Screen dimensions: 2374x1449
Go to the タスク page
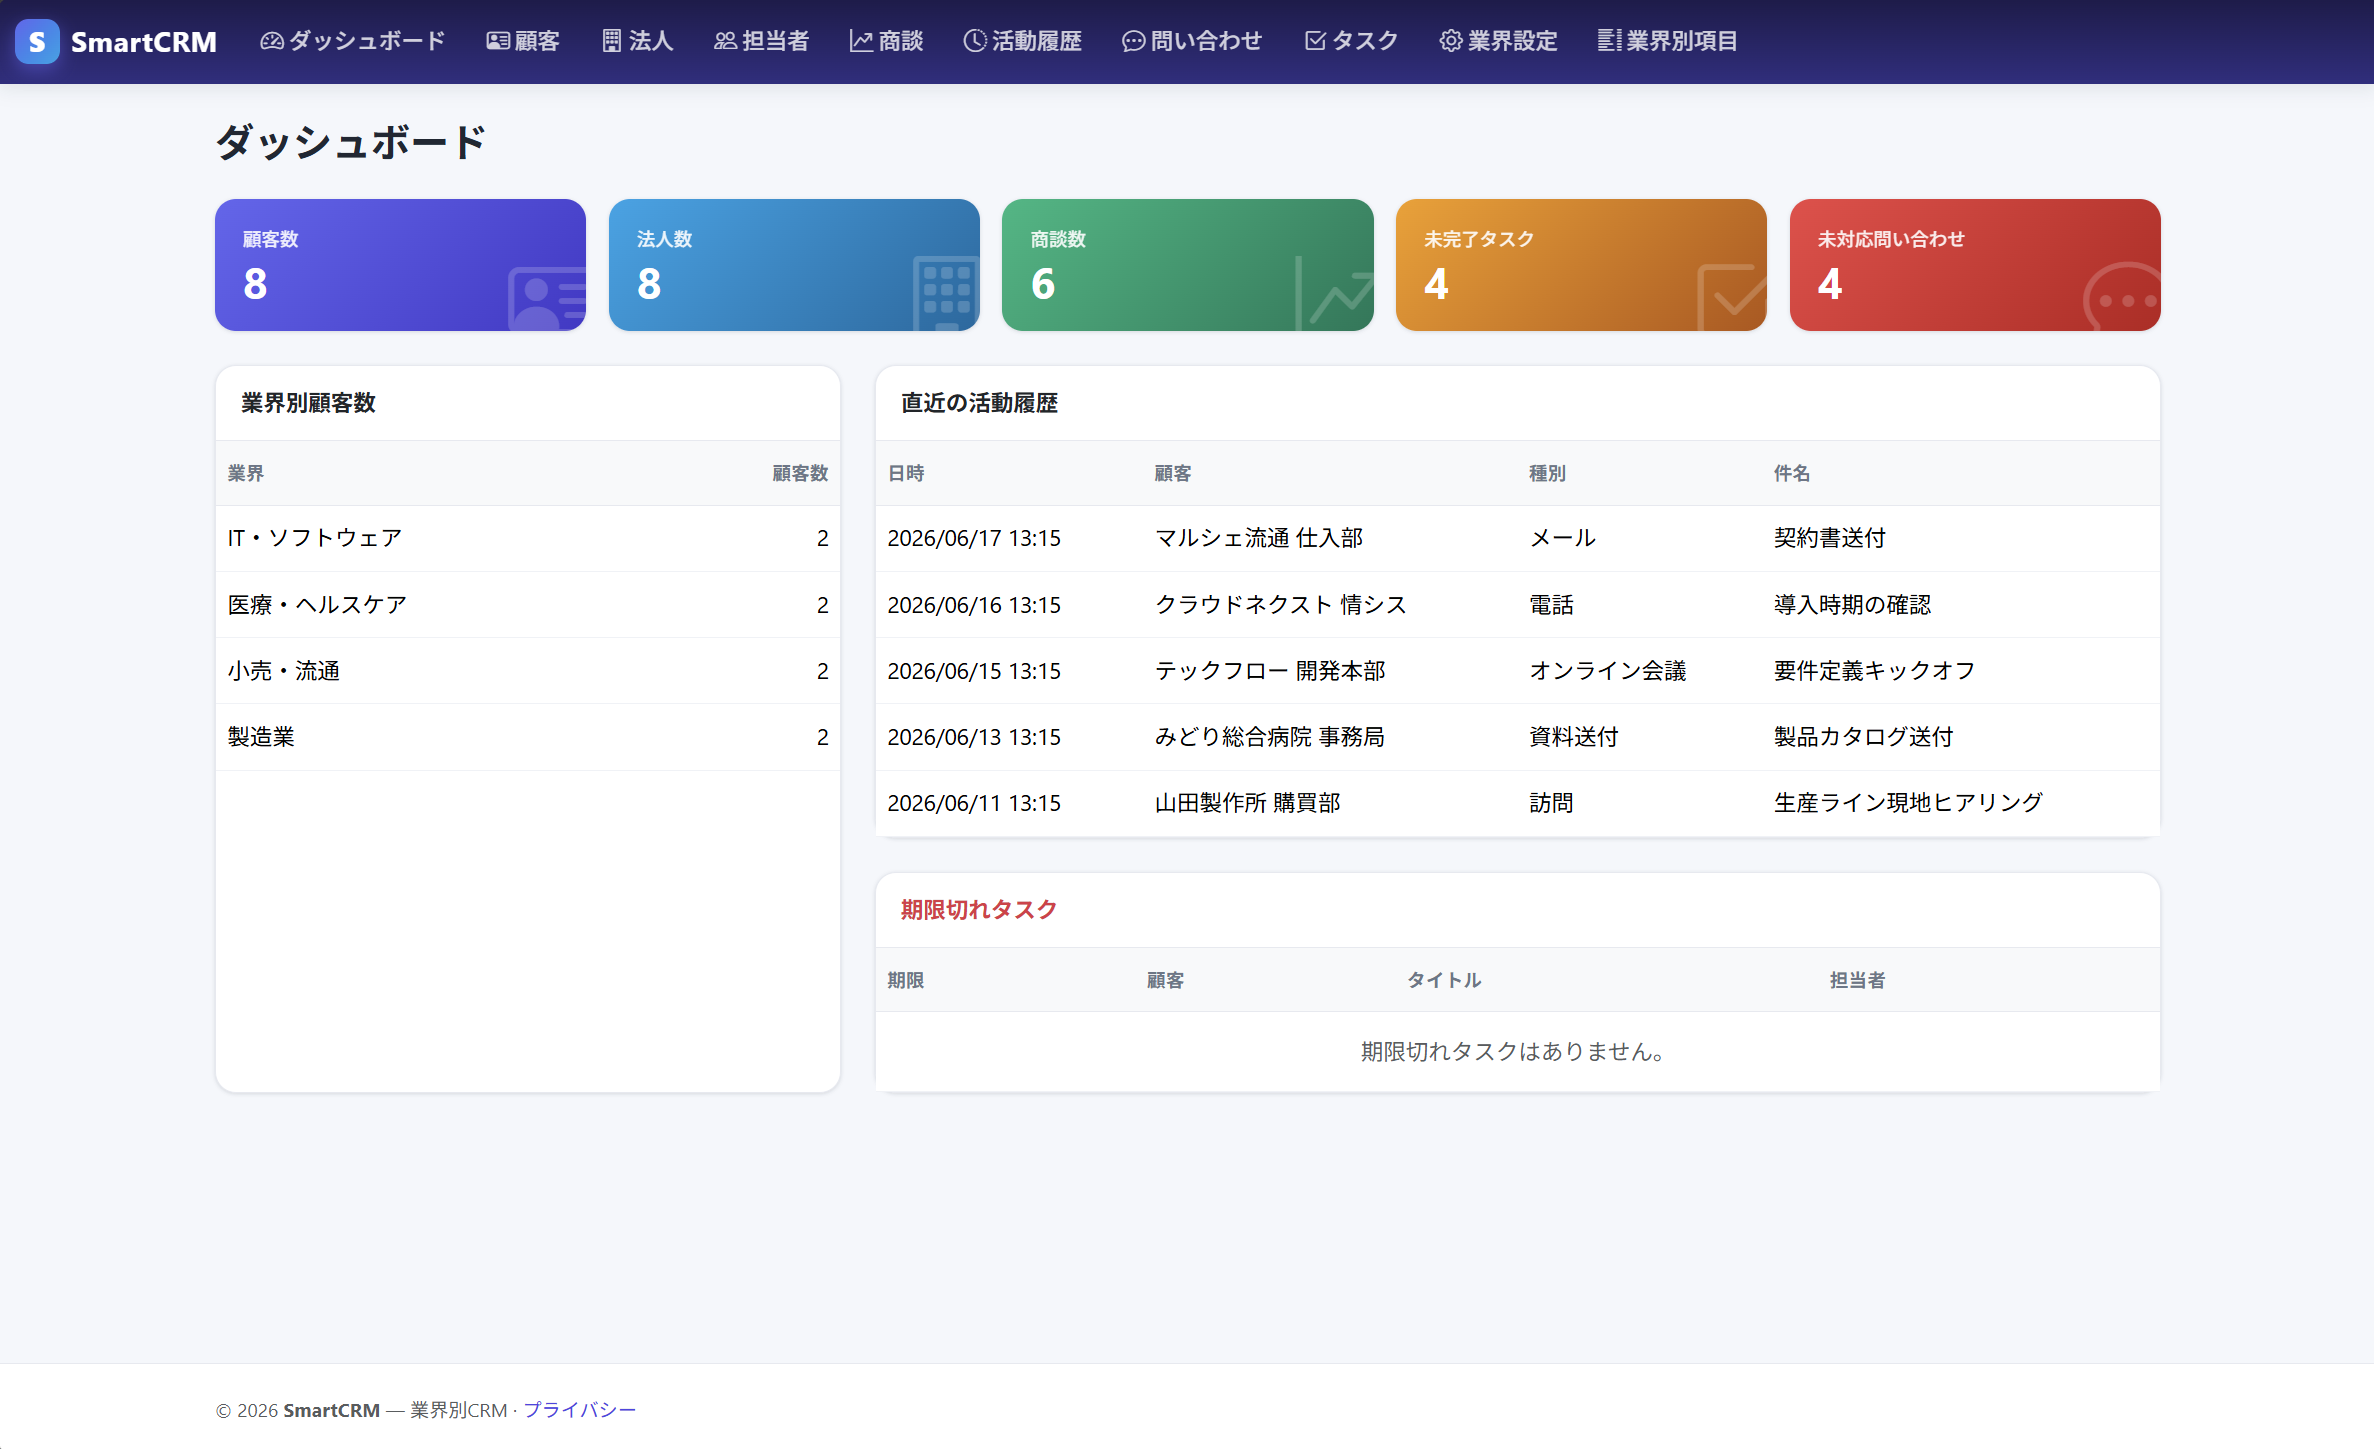[1352, 41]
